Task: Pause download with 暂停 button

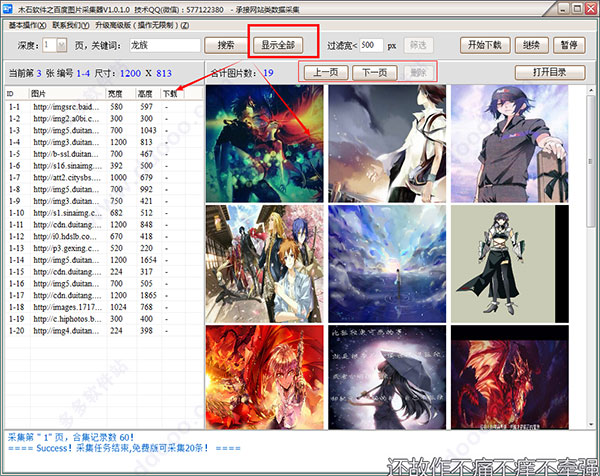Action: tap(569, 45)
